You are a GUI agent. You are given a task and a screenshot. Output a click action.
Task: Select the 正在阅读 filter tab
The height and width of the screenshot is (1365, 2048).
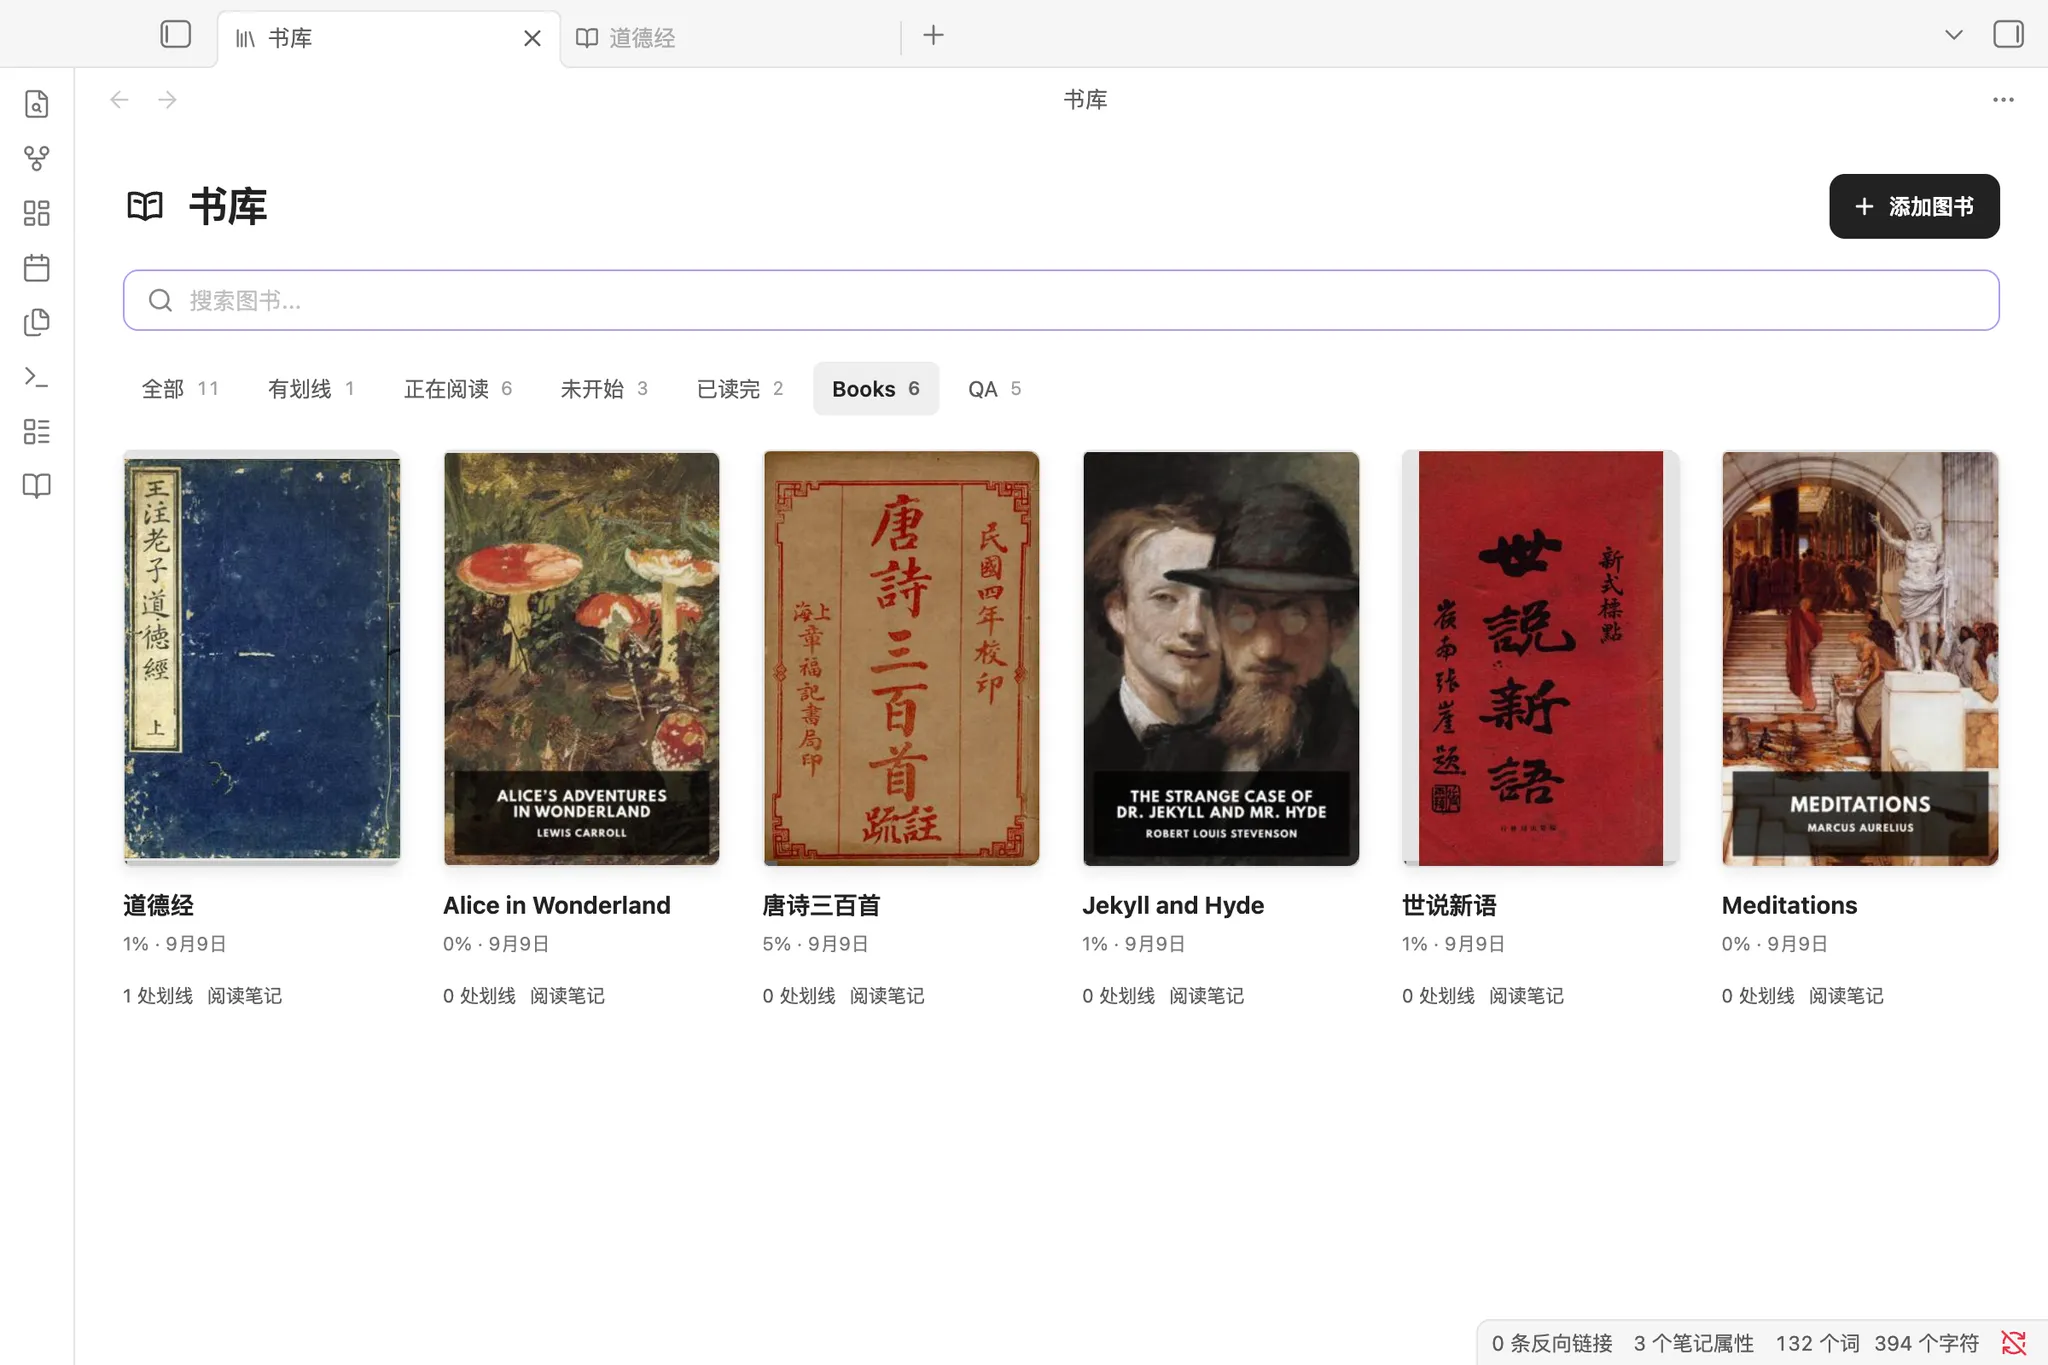tap(458, 389)
